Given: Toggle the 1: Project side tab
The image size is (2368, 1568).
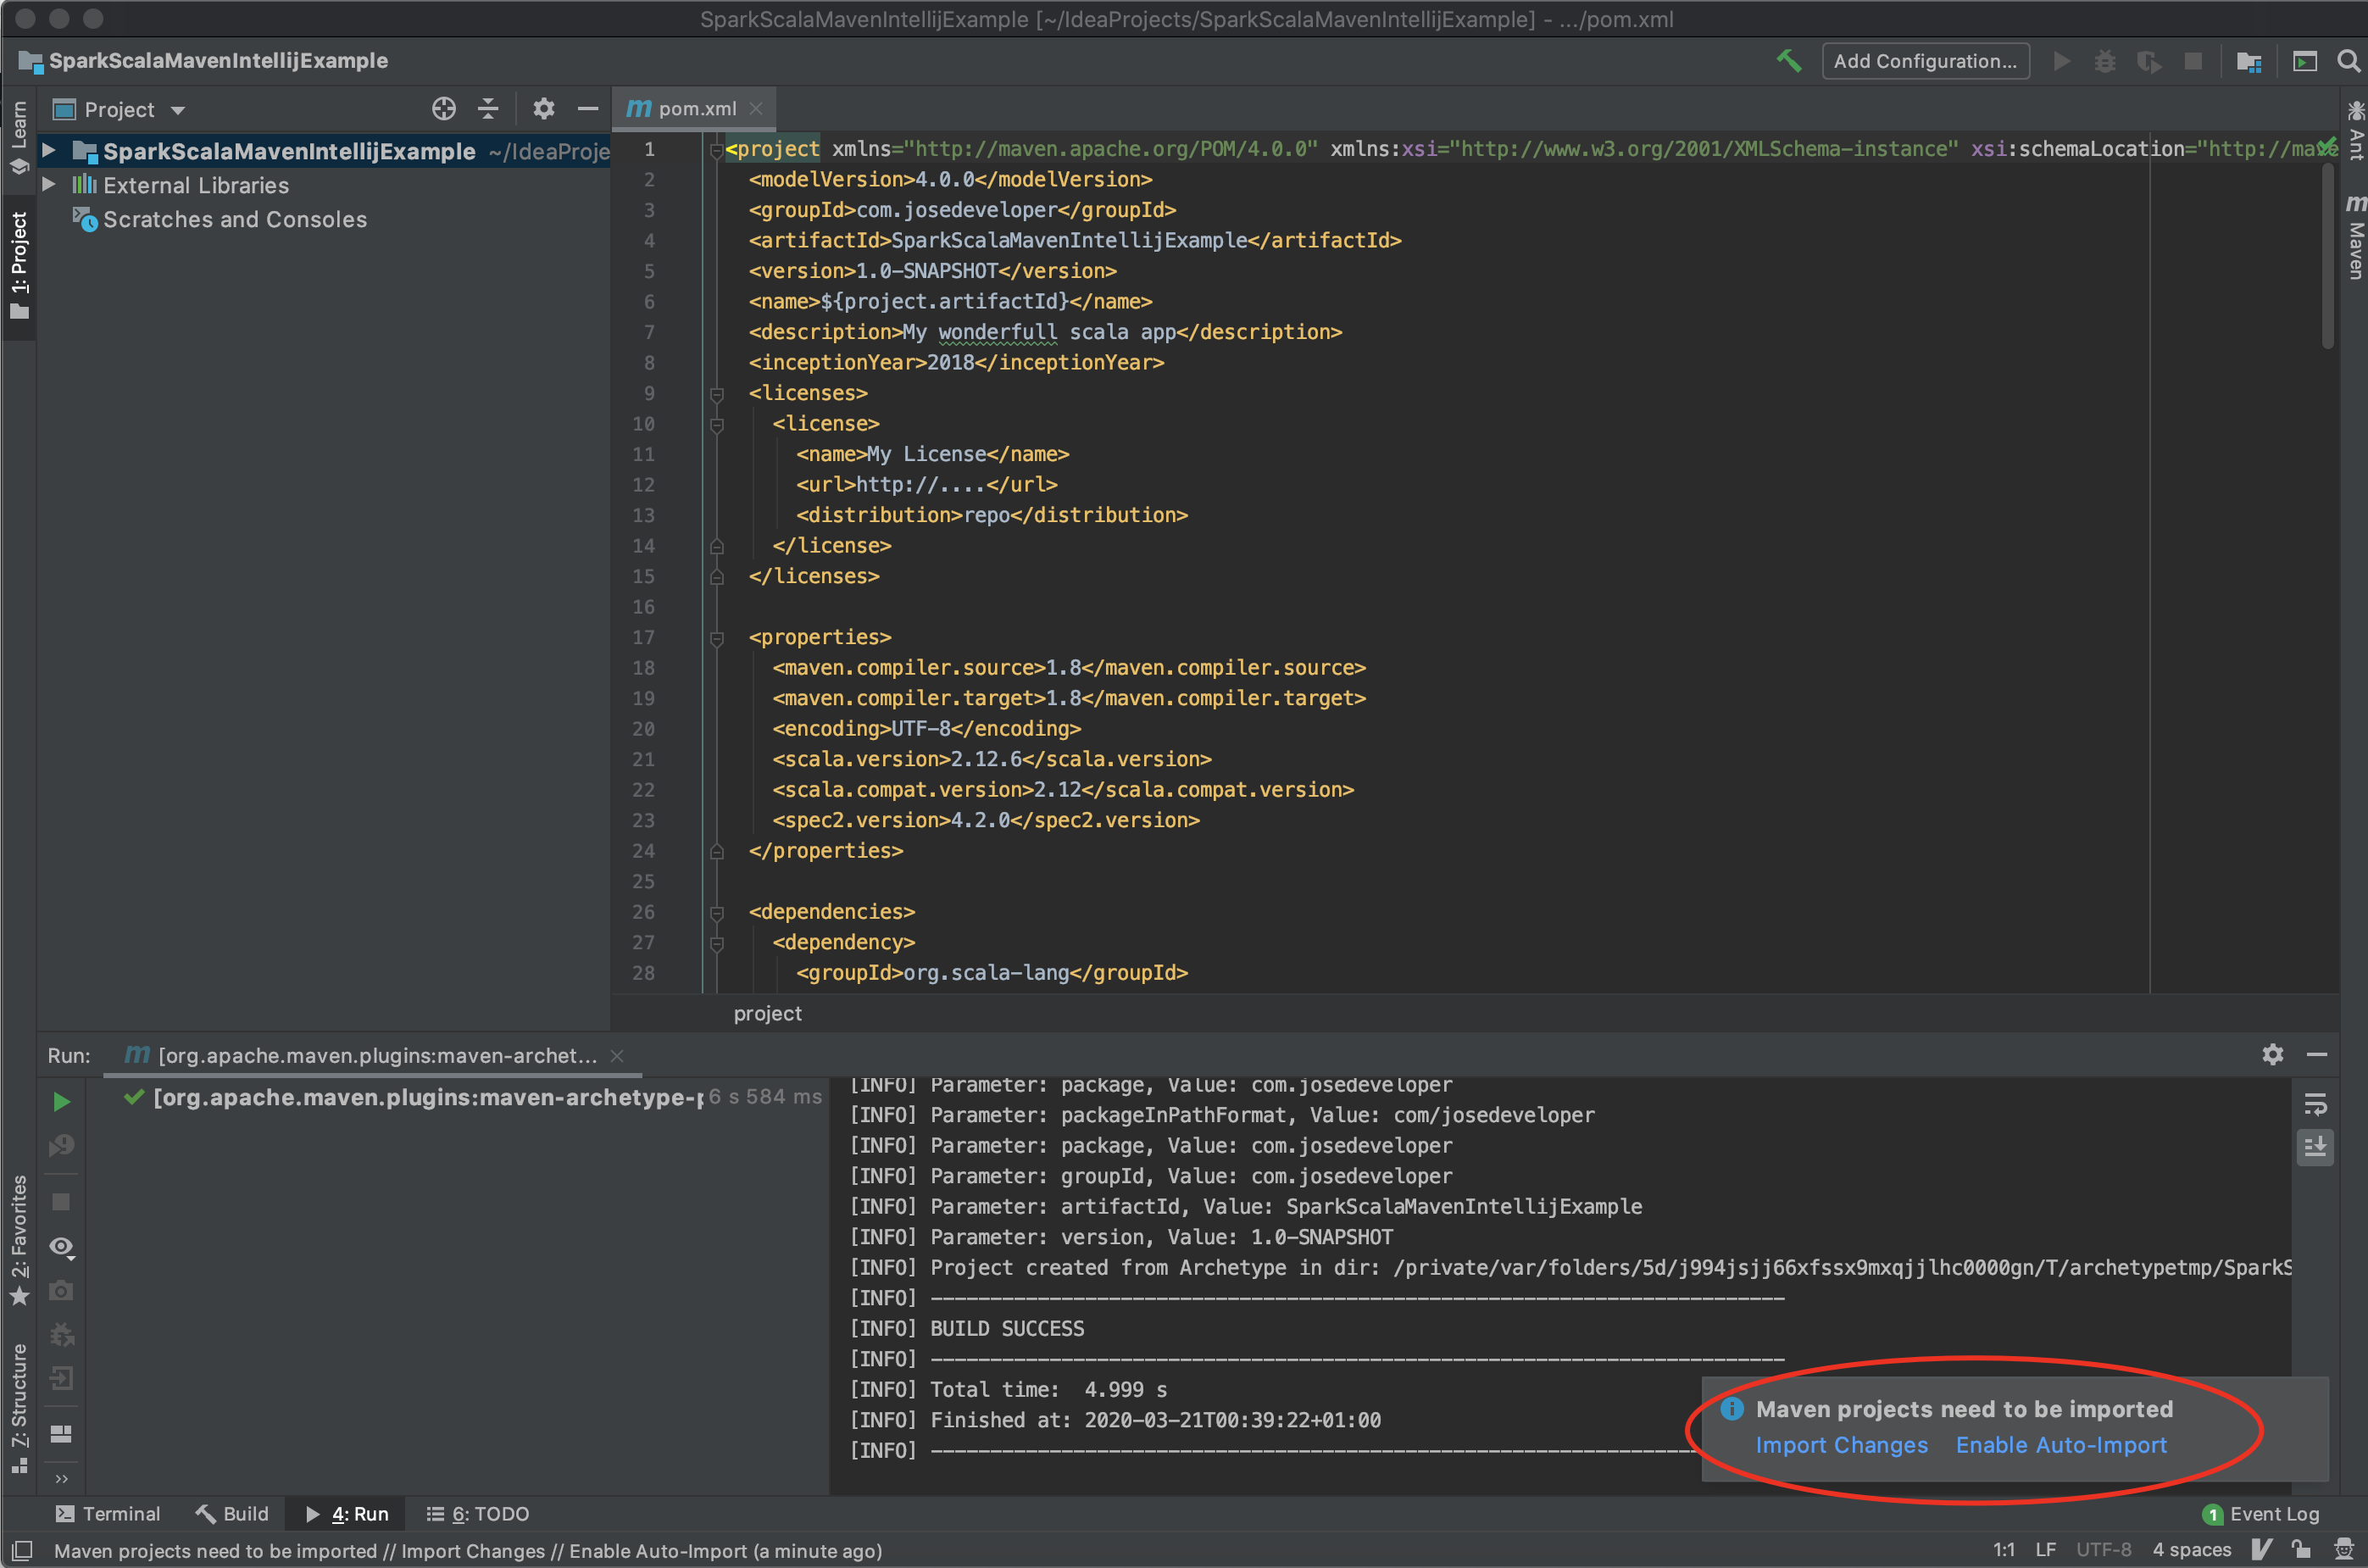Looking at the screenshot, I should point(19,266).
